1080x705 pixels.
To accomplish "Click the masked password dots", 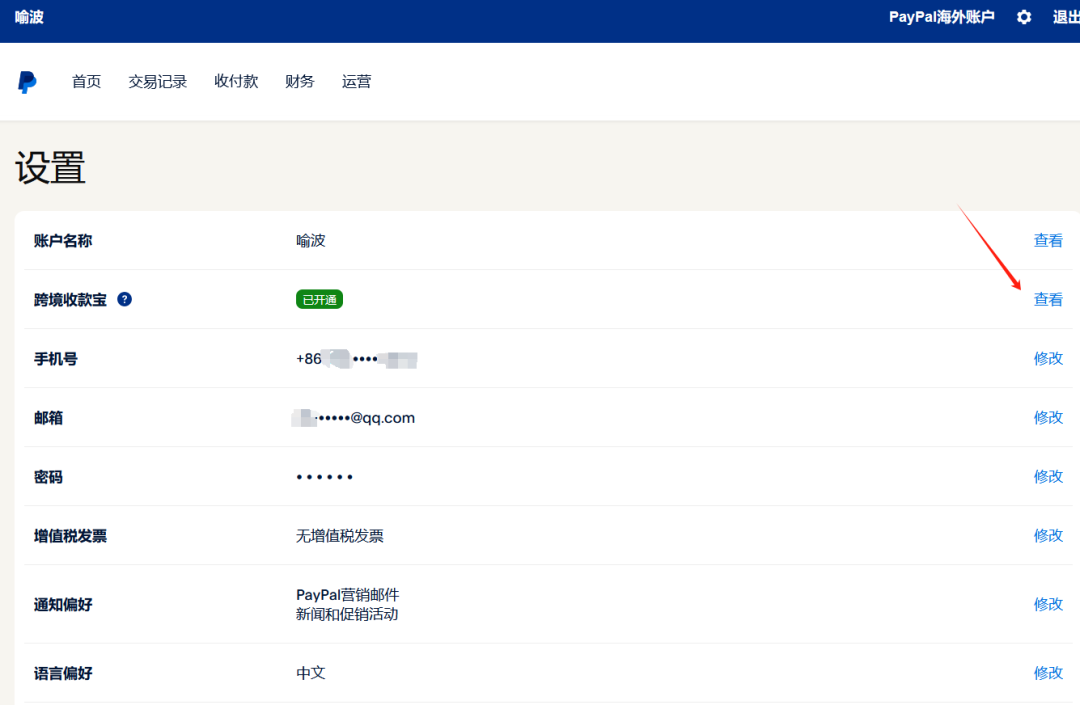I will pyautogui.click(x=324, y=477).
